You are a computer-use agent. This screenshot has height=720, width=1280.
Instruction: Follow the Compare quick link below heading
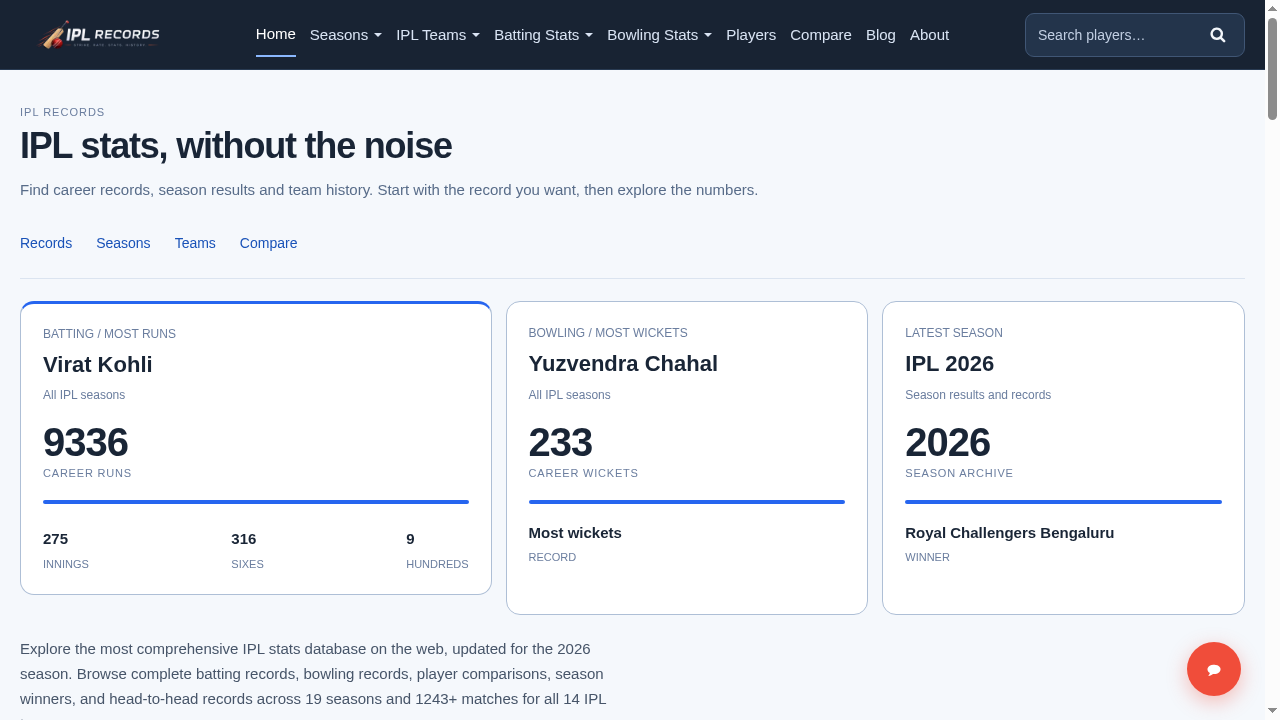click(269, 243)
